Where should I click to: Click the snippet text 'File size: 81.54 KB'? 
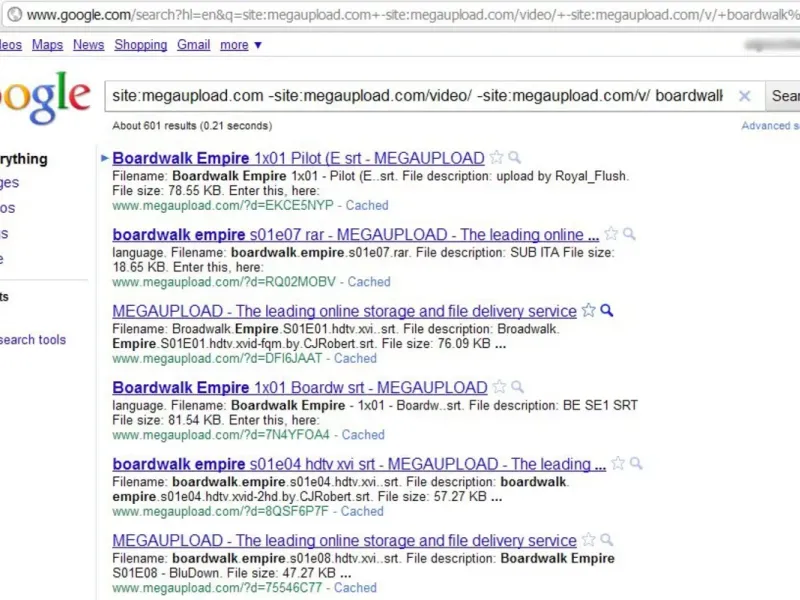[167, 420]
